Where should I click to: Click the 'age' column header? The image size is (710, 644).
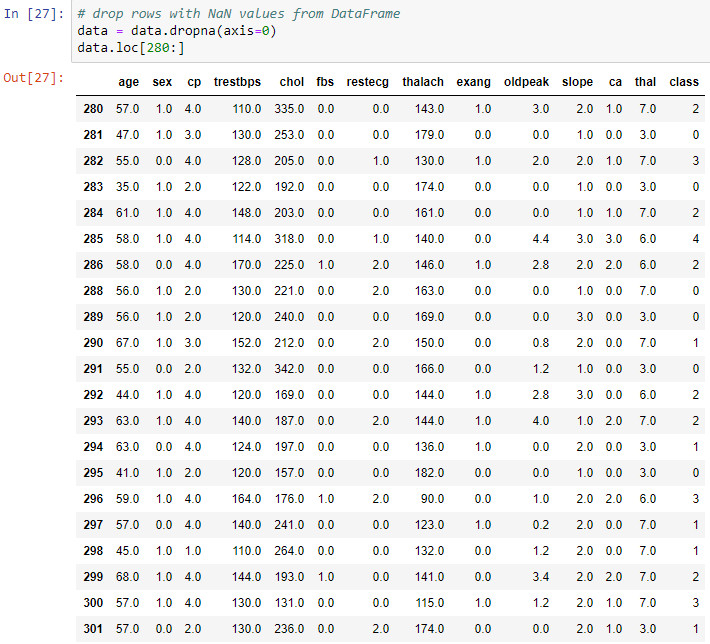[129, 82]
